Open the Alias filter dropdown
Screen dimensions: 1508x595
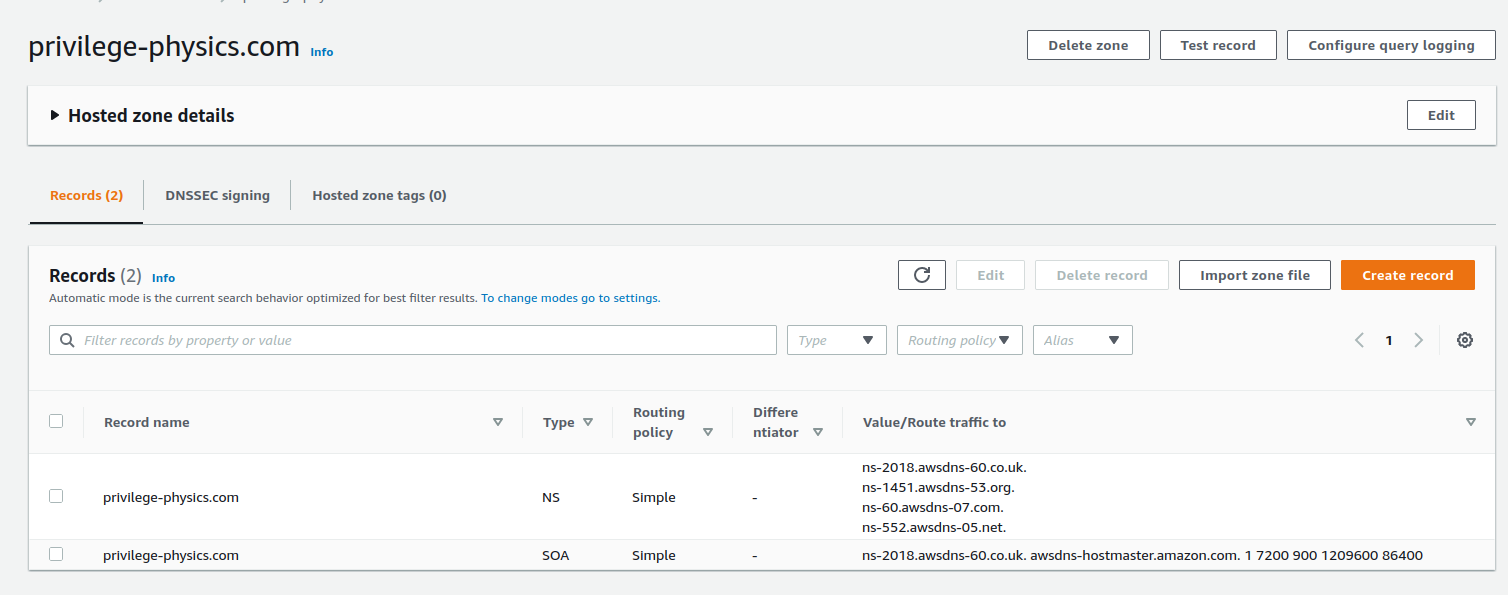(1083, 340)
